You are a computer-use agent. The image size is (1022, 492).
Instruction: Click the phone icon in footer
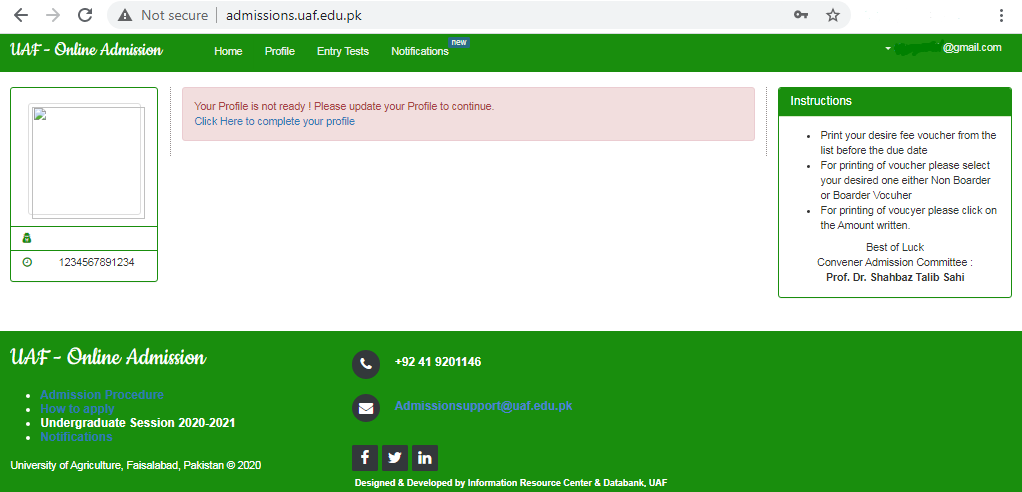[366, 364]
